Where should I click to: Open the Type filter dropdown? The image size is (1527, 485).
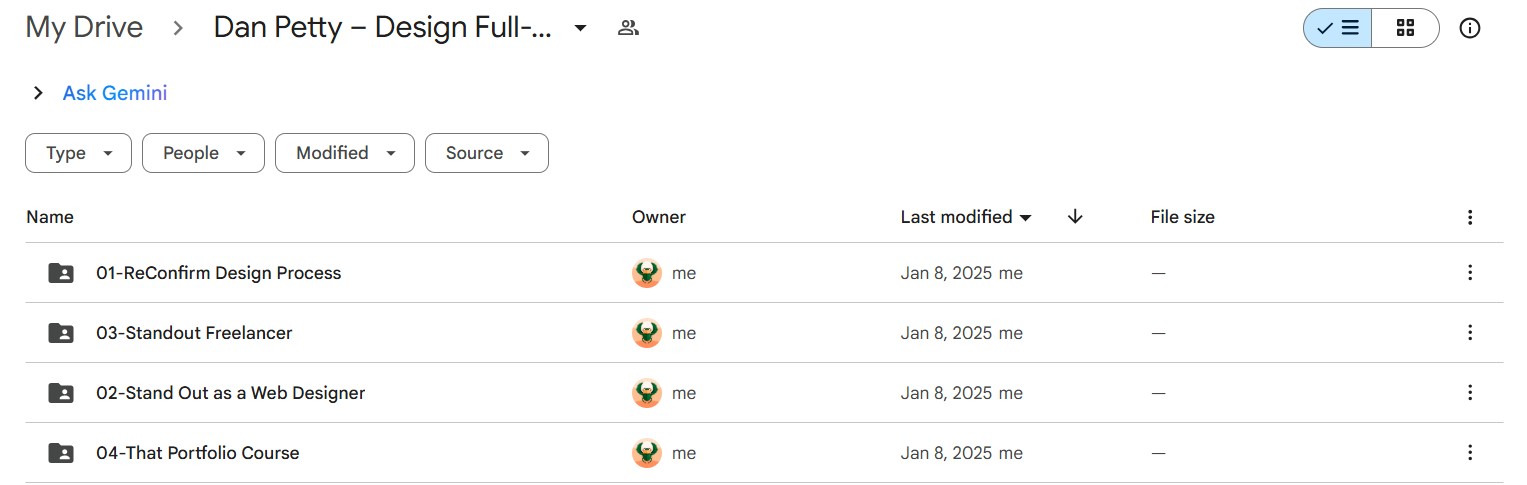[x=78, y=153]
